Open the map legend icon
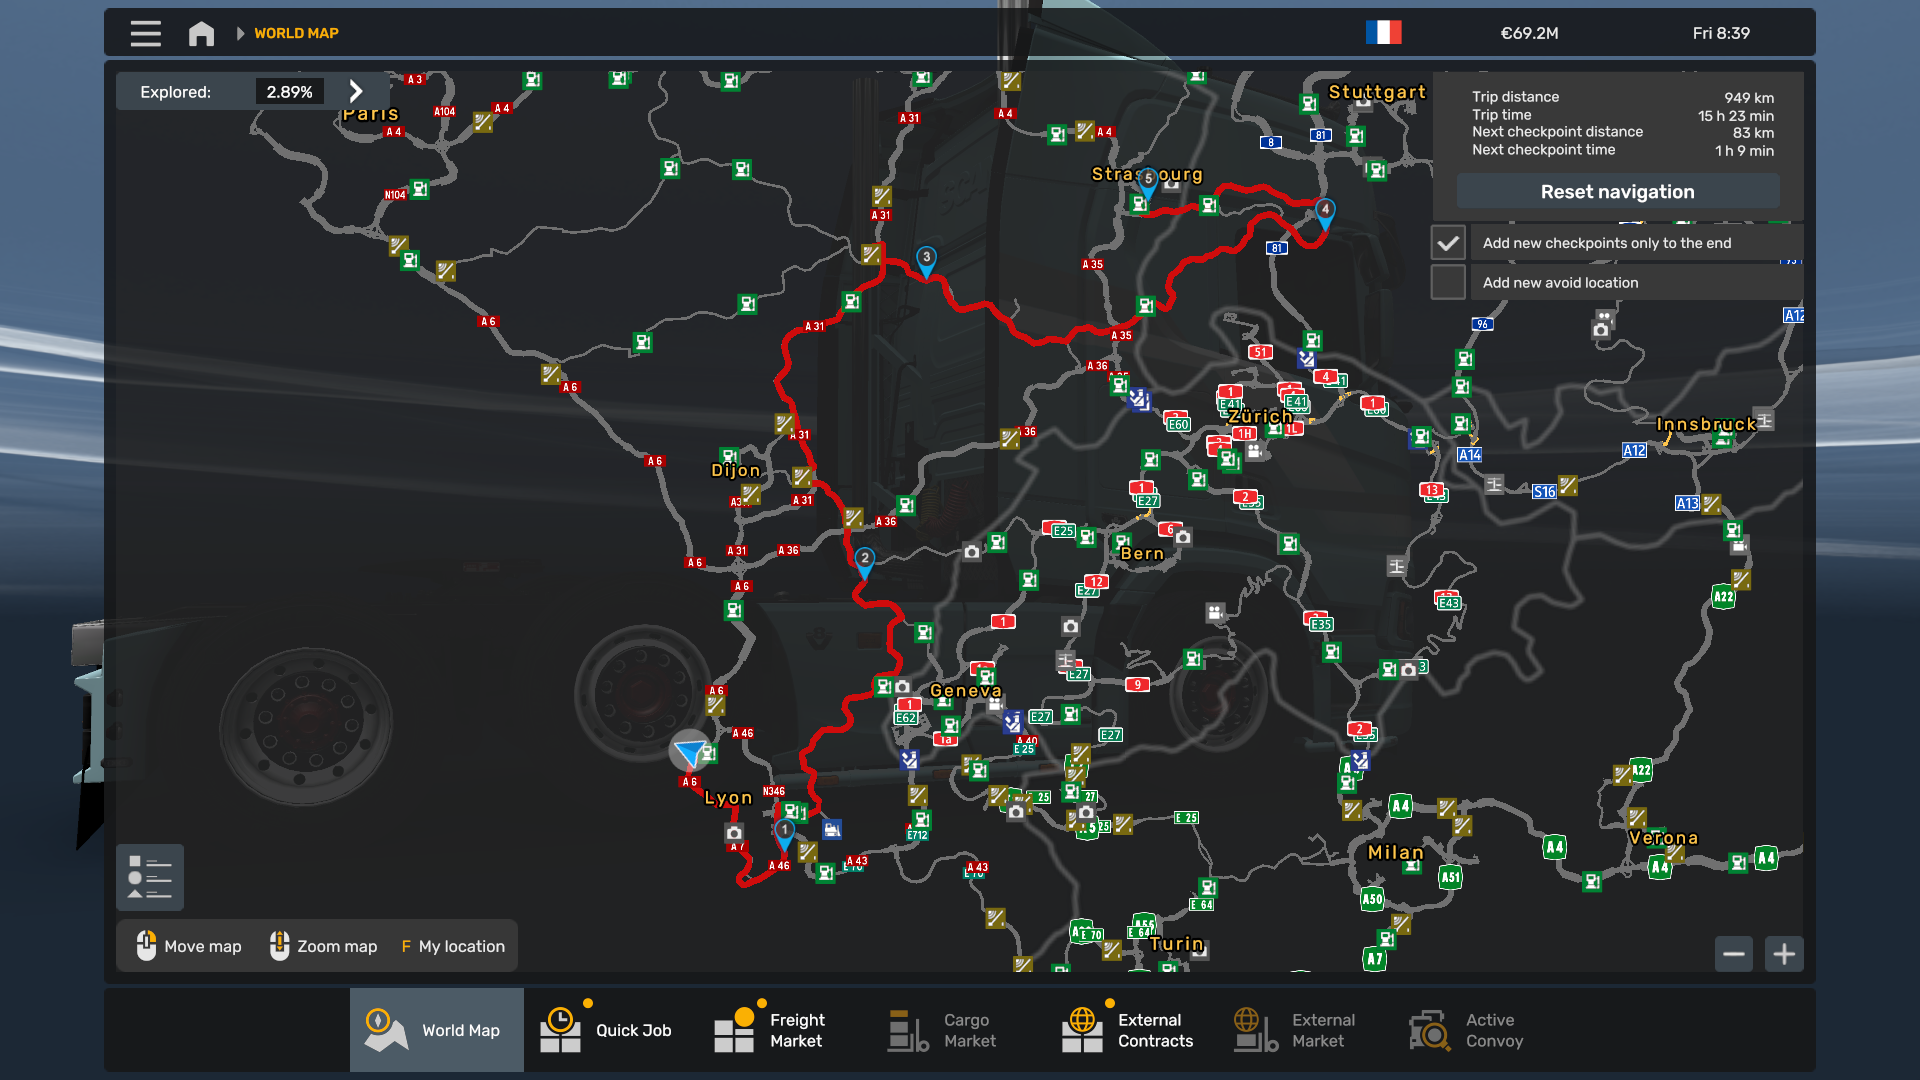Screen dimensions: 1920x1080 (x=150, y=877)
